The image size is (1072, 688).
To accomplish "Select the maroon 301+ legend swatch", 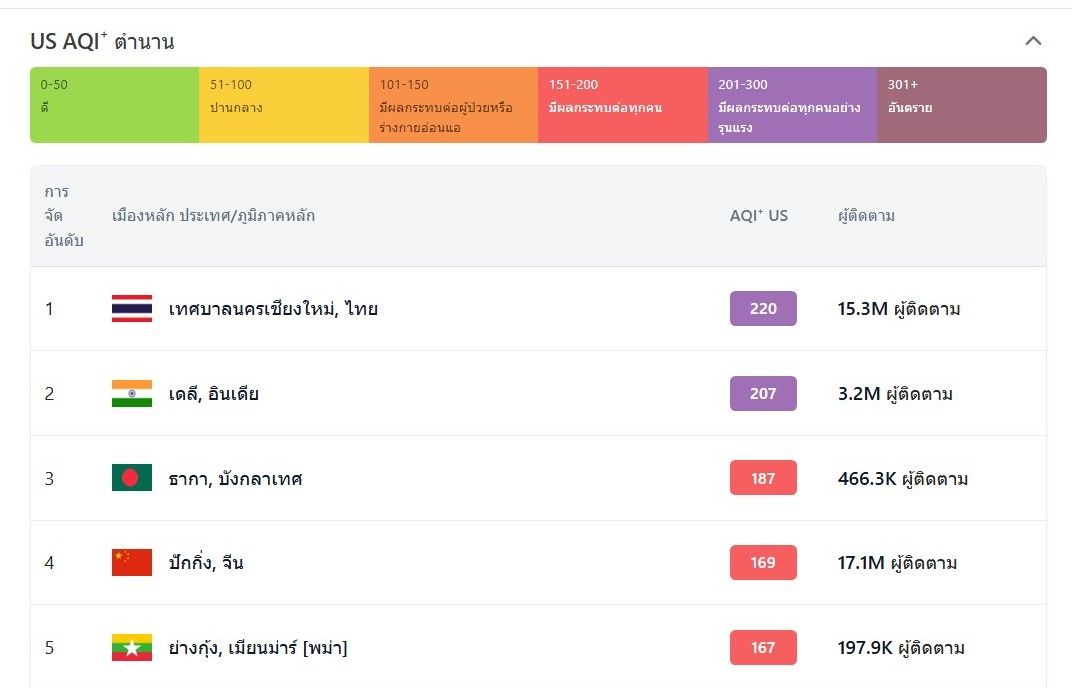I will [x=962, y=105].
